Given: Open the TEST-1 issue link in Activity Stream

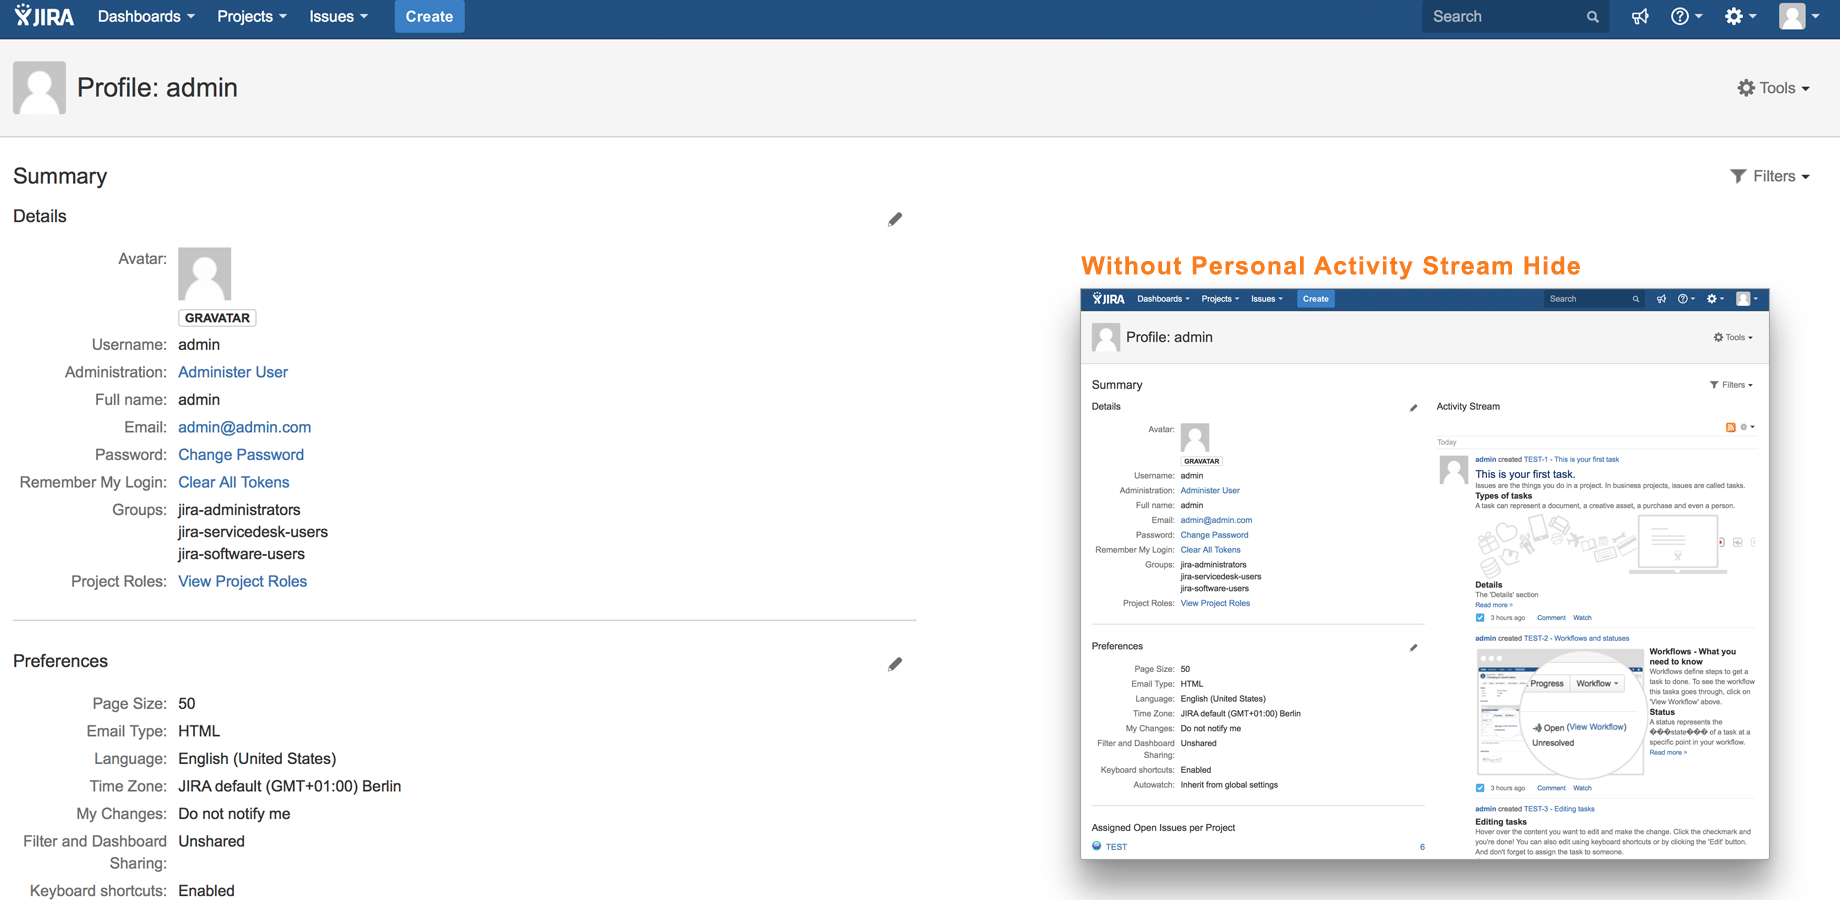Looking at the screenshot, I should pyautogui.click(x=1571, y=460).
